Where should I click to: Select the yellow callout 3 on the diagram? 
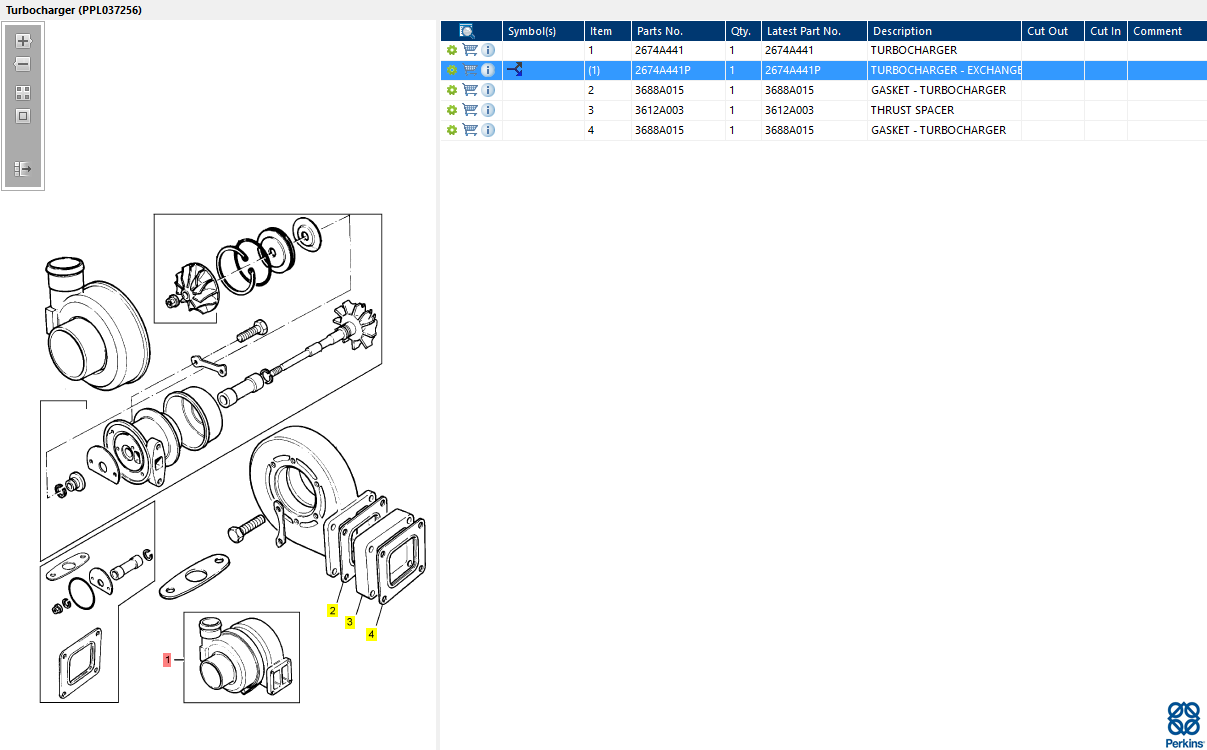(349, 622)
